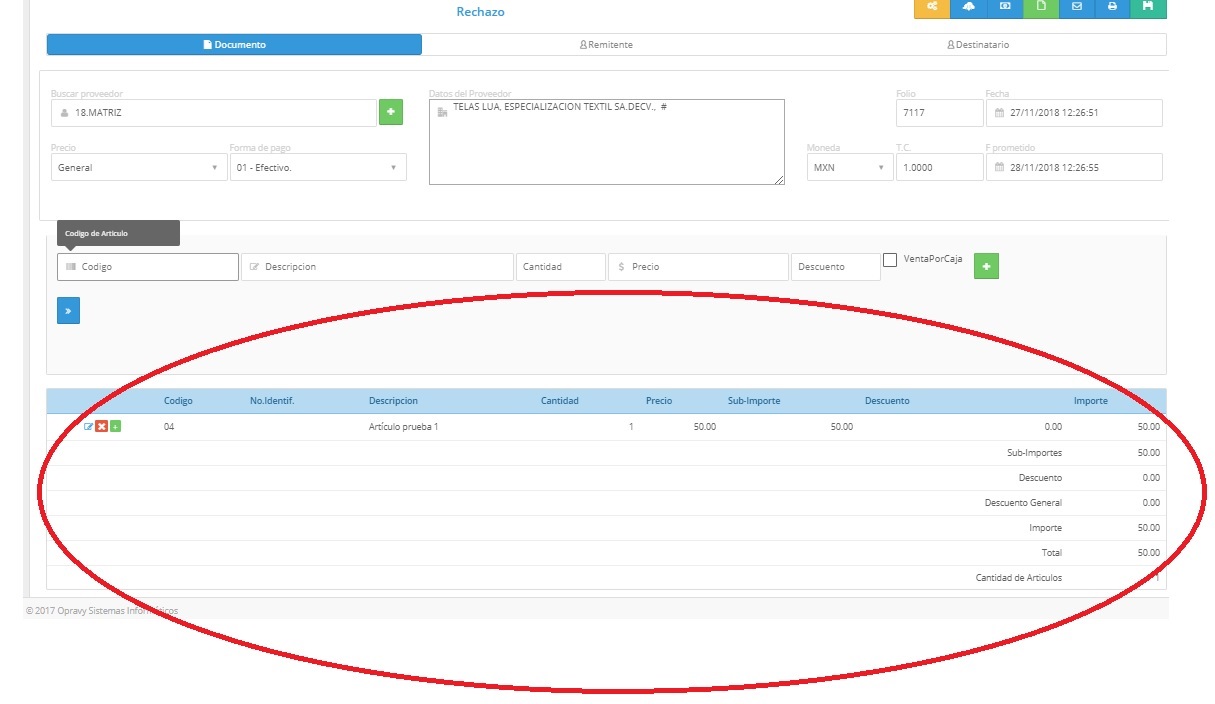
Task: Save the document with floppy disk icon
Action: [x=1148, y=8]
